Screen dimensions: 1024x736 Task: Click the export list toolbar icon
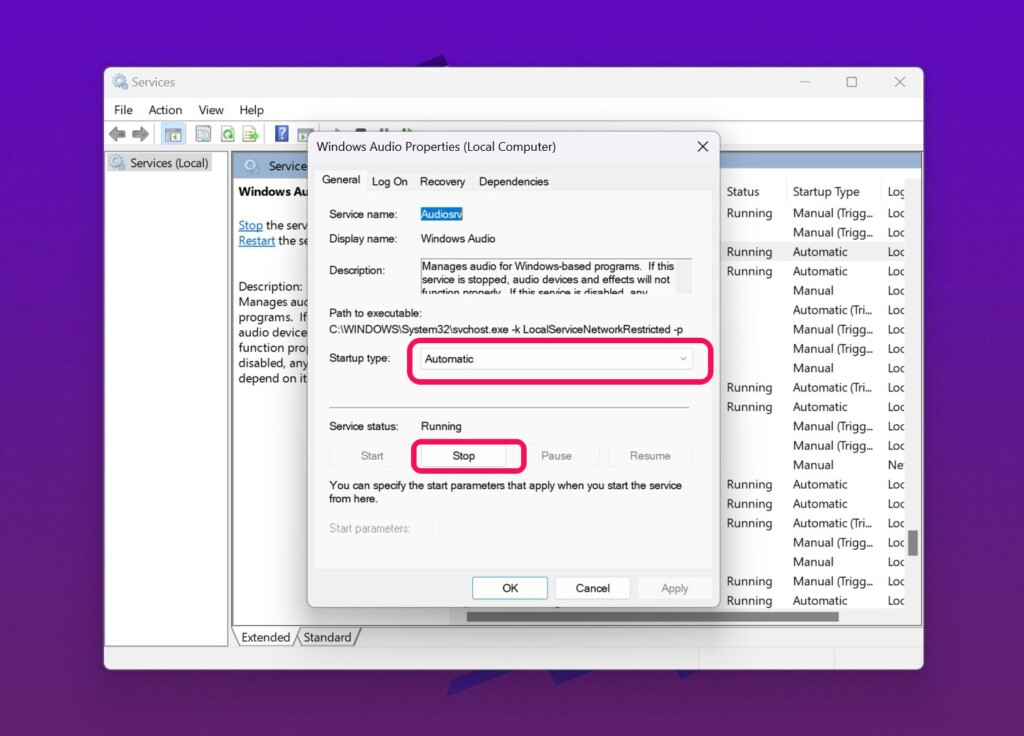coord(251,135)
